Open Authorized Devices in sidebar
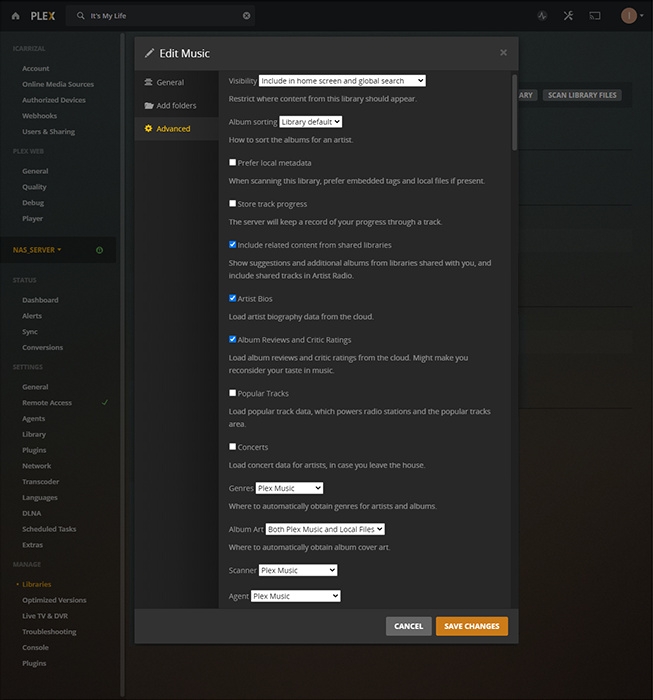Image resolution: width=653 pixels, height=700 pixels. [x=54, y=100]
